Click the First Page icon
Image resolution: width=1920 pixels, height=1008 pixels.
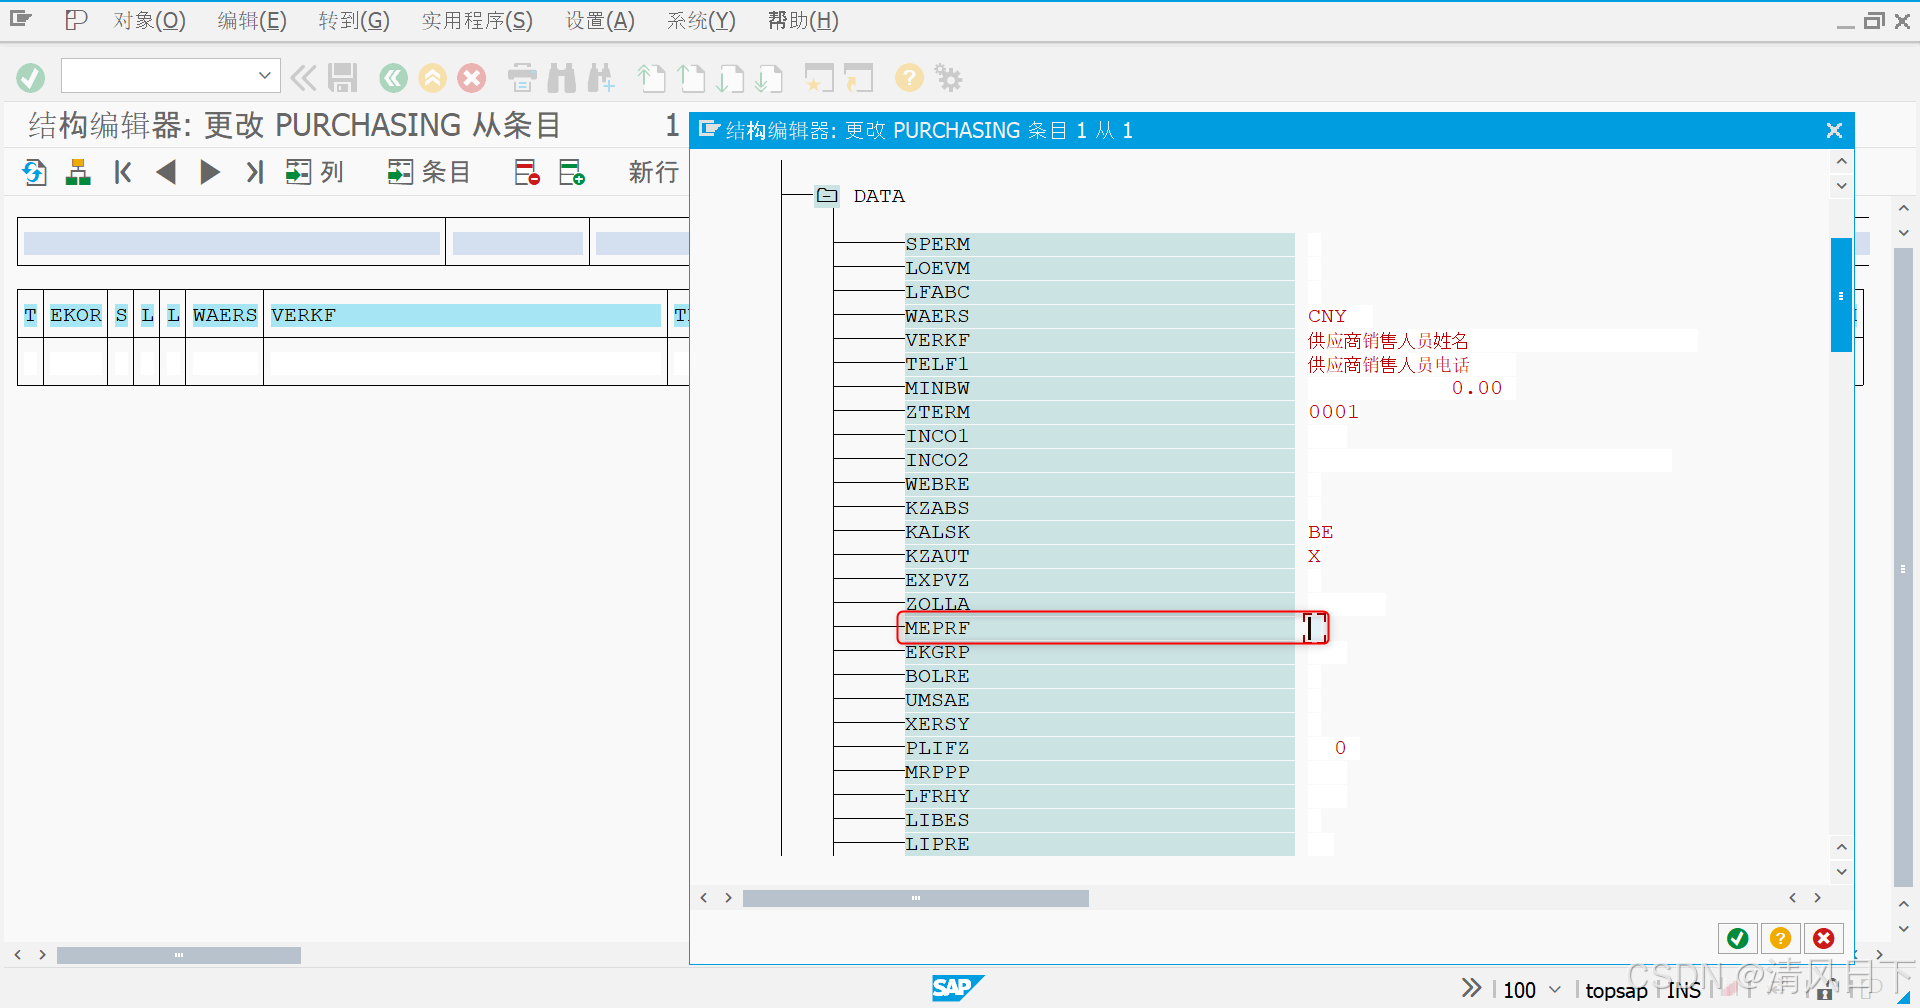point(652,77)
